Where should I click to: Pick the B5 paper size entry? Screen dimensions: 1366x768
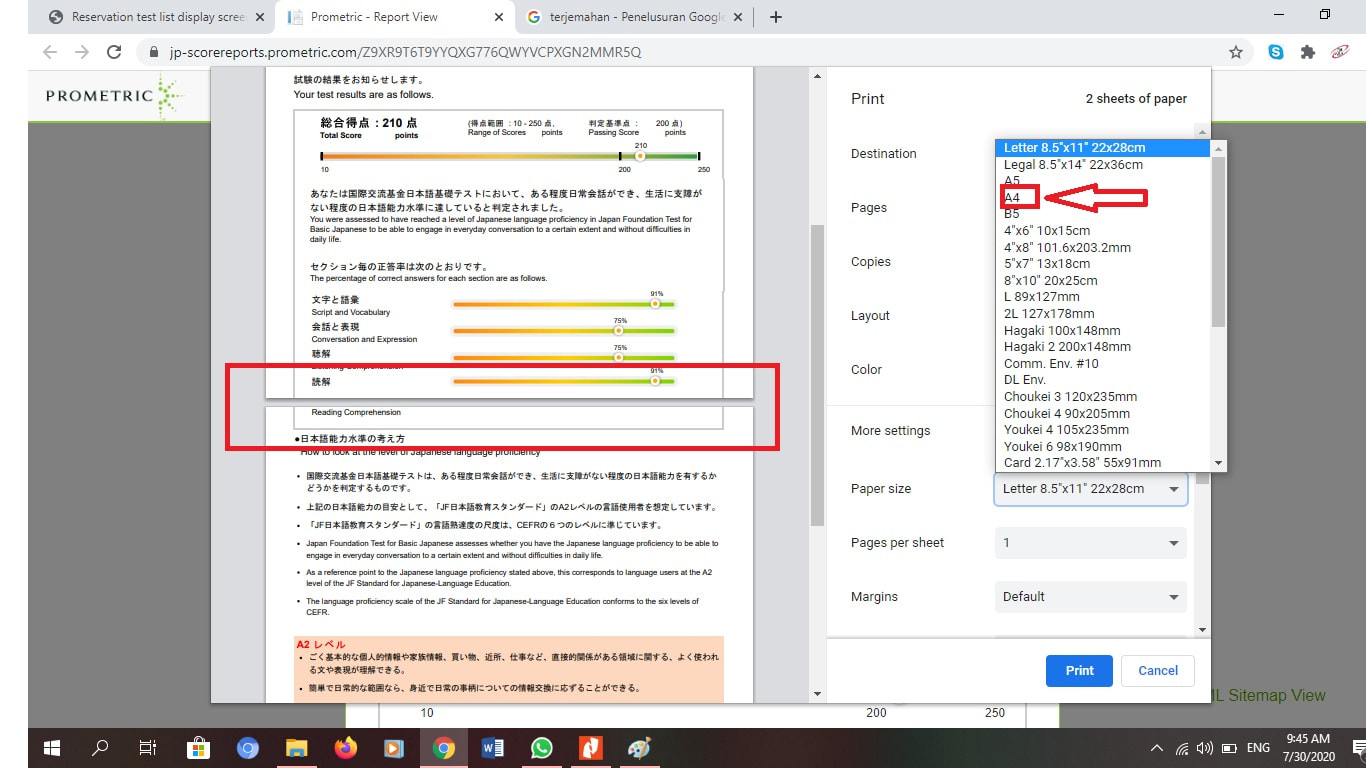pyautogui.click(x=1012, y=214)
